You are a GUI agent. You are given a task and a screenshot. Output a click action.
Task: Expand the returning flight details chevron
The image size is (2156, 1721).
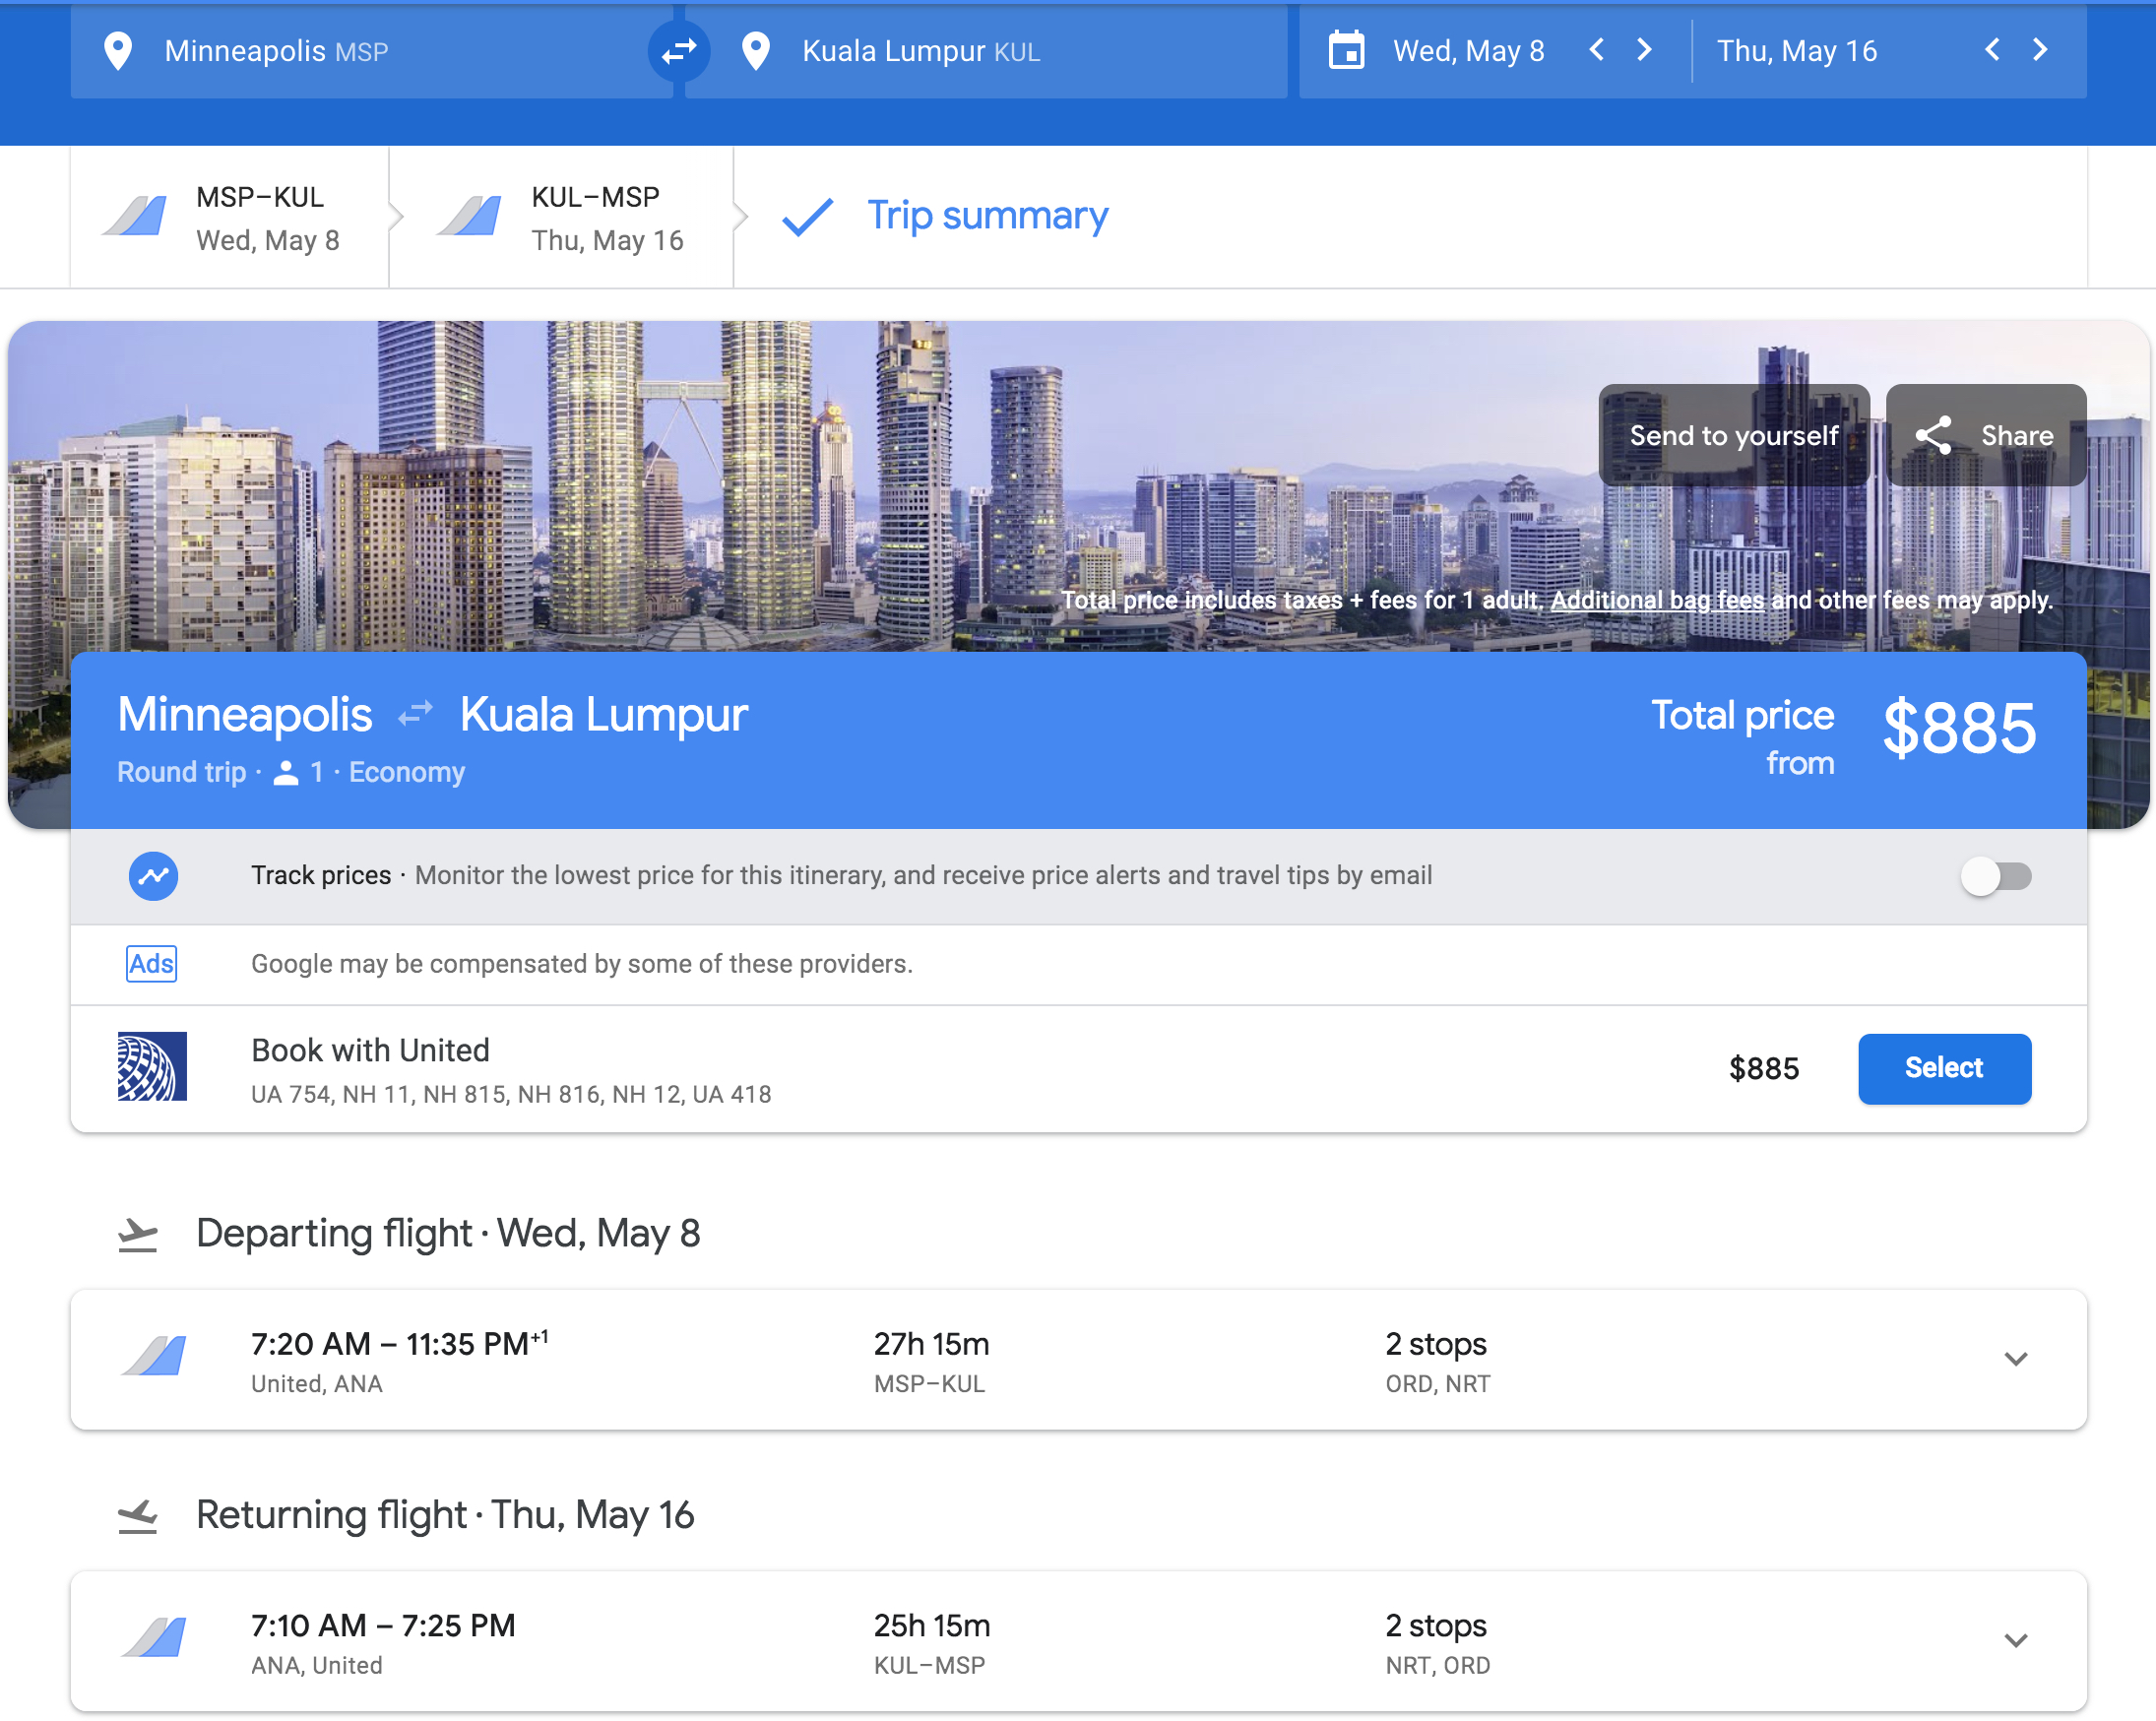coord(2016,1640)
